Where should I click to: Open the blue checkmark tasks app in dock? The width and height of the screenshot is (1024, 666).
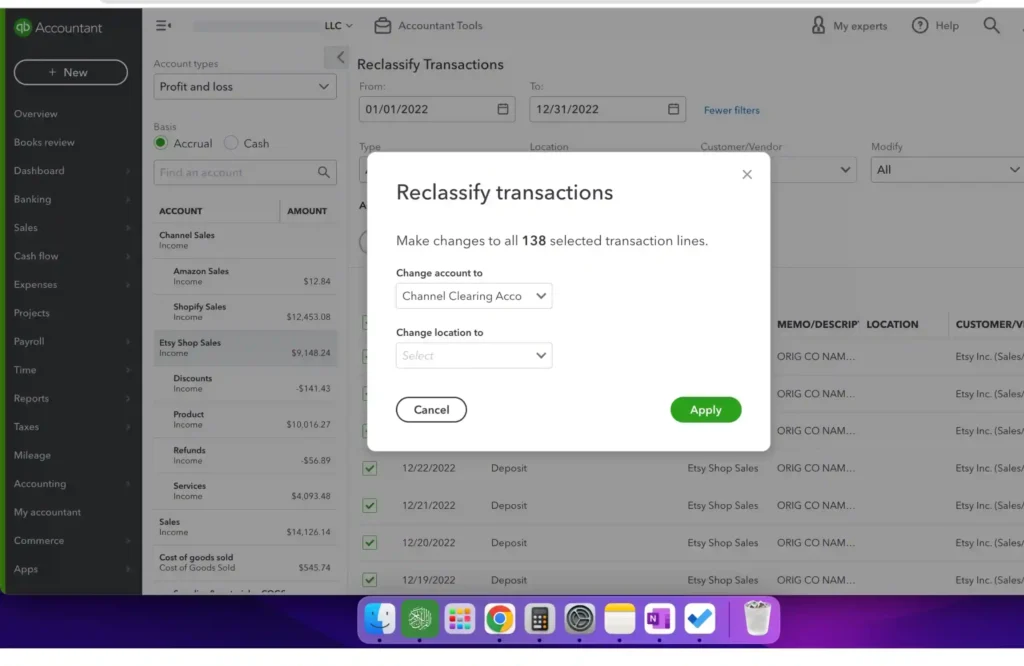699,618
